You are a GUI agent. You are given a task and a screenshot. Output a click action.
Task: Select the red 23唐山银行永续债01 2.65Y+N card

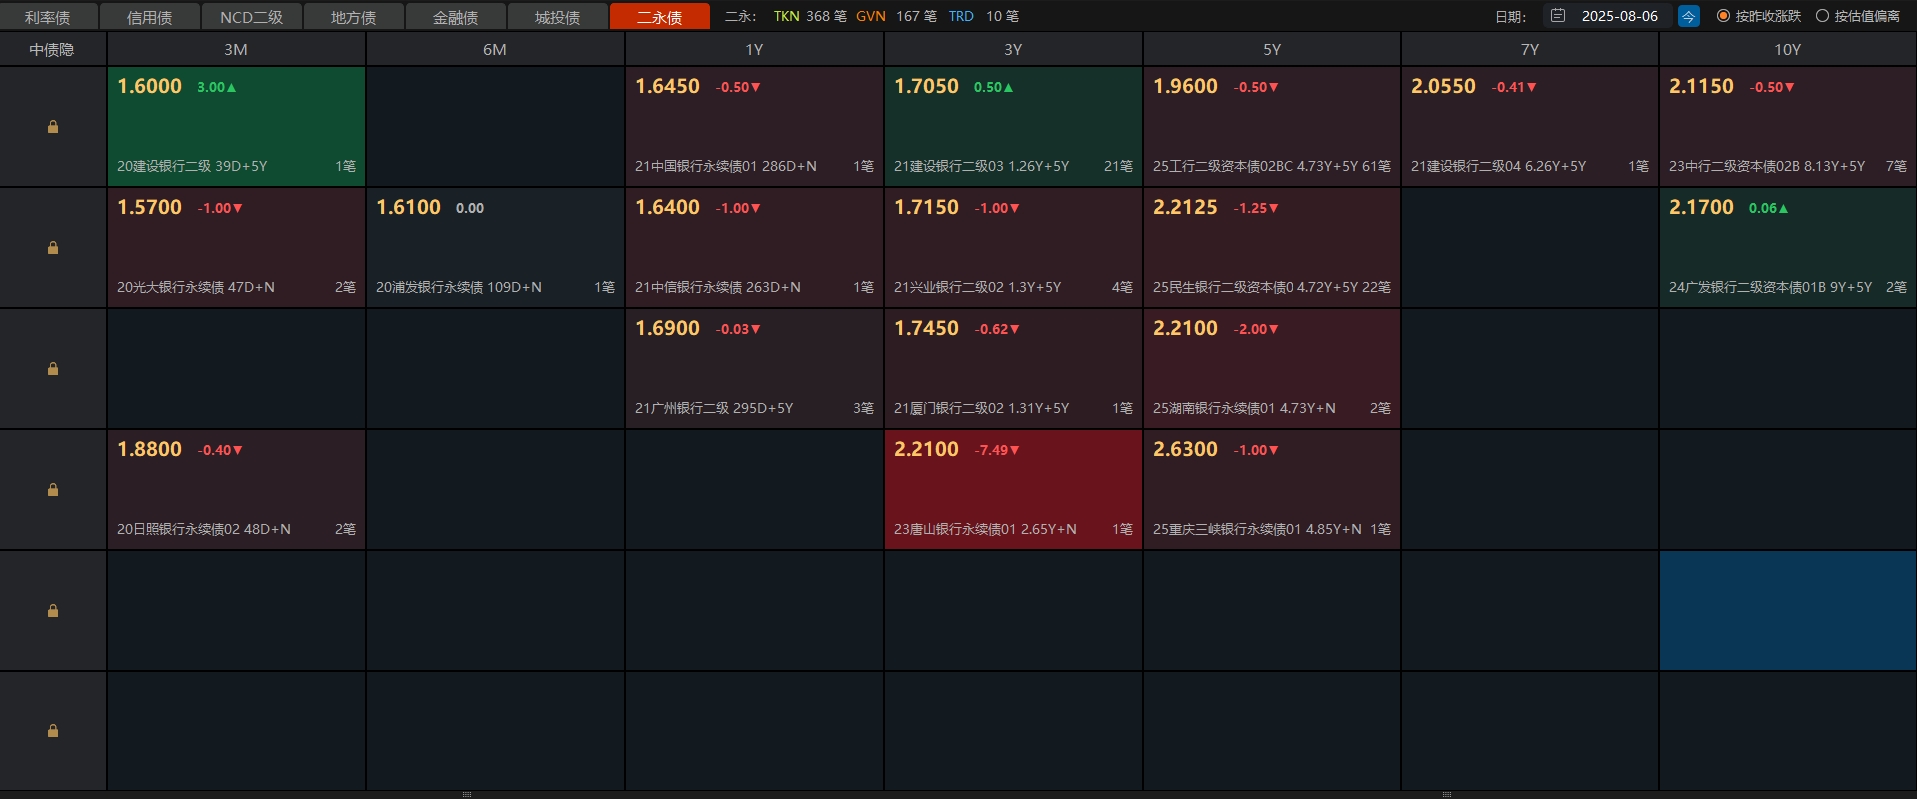(1013, 489)
